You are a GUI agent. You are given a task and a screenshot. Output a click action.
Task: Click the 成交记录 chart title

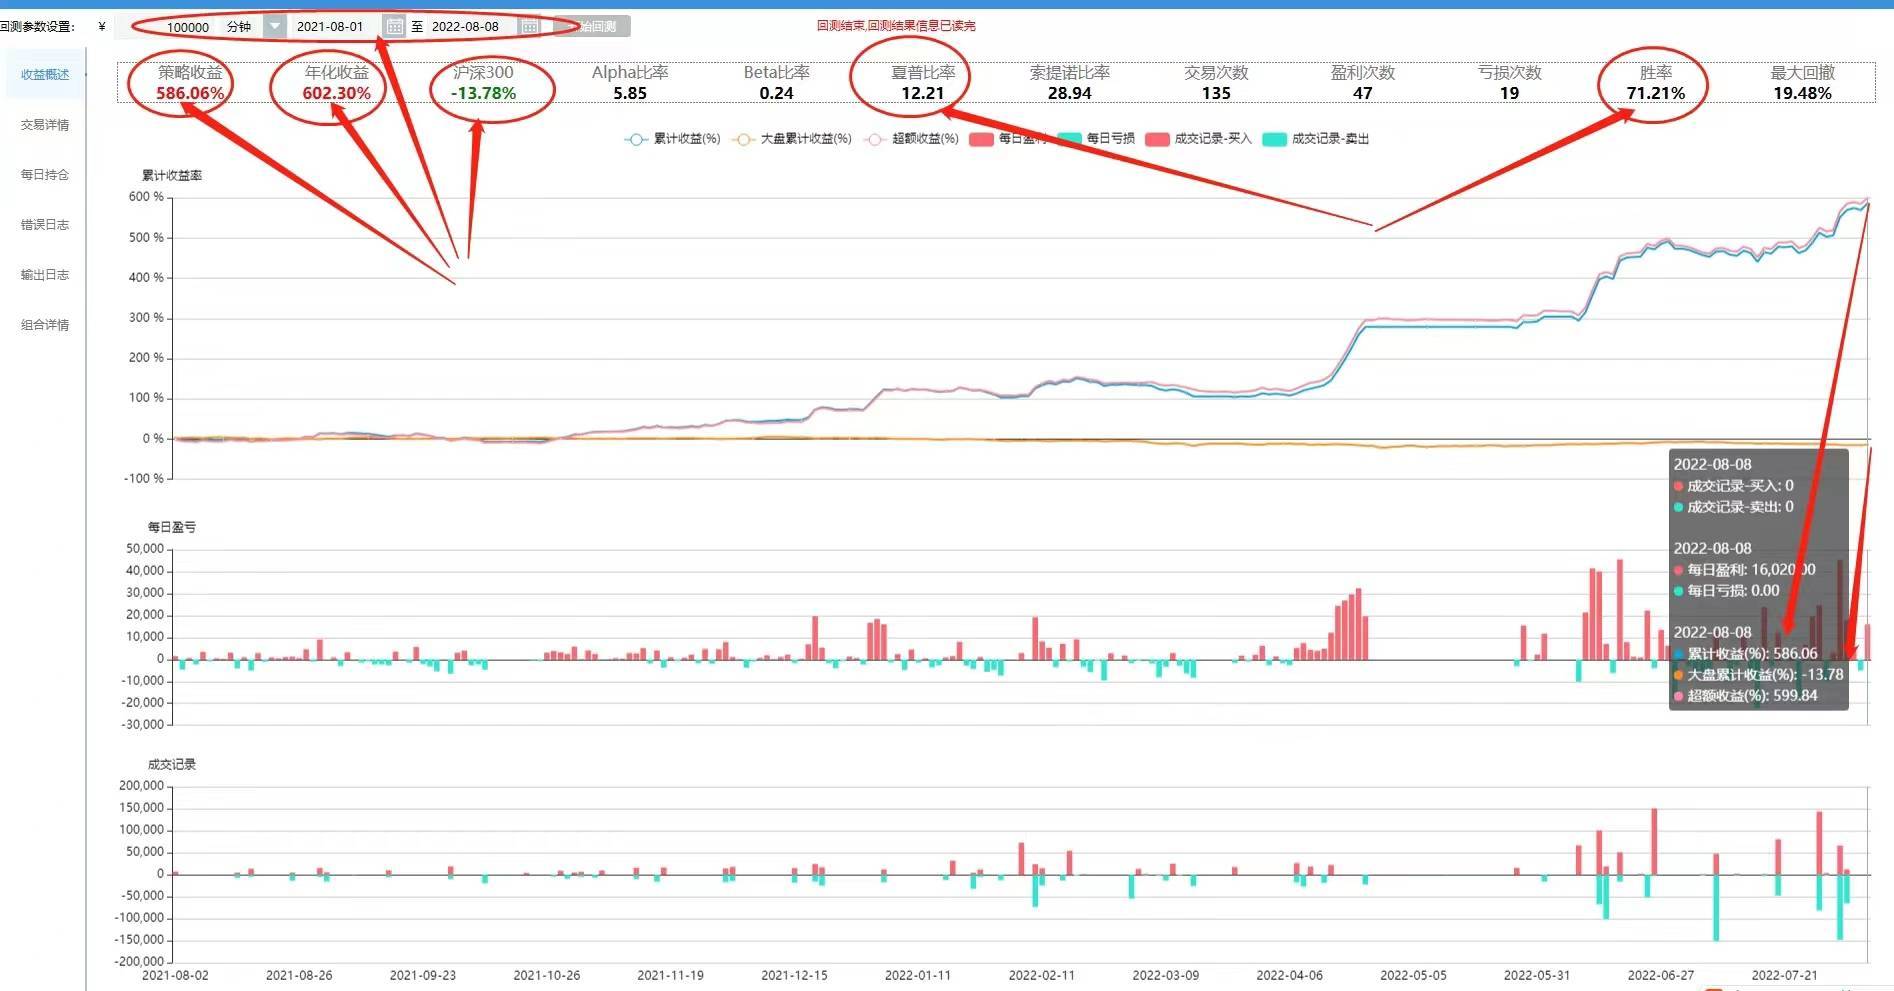point(172,764)
